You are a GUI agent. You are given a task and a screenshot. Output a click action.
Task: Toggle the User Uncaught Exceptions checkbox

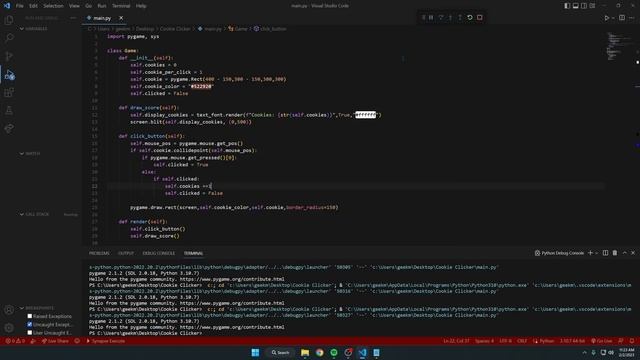[29, 333]
